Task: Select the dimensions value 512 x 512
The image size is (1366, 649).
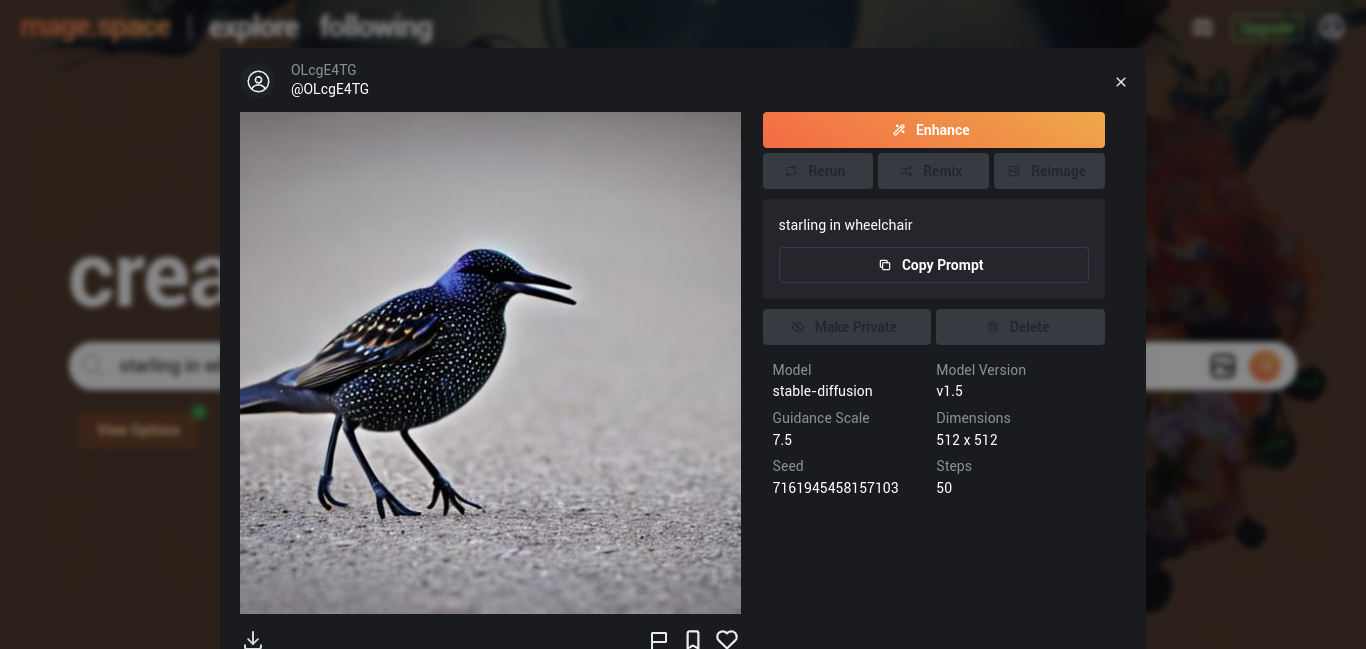Action: tap(967, 440)
